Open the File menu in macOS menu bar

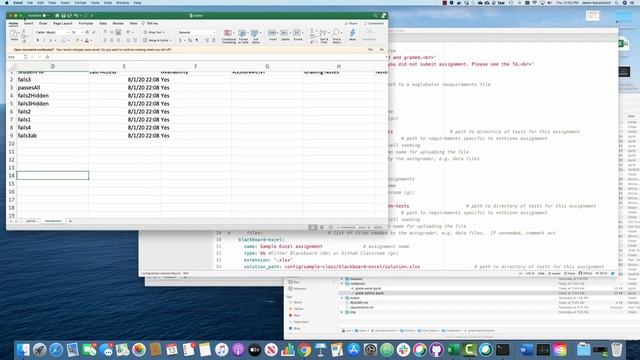pyautogui.click(x=30, y=2)
